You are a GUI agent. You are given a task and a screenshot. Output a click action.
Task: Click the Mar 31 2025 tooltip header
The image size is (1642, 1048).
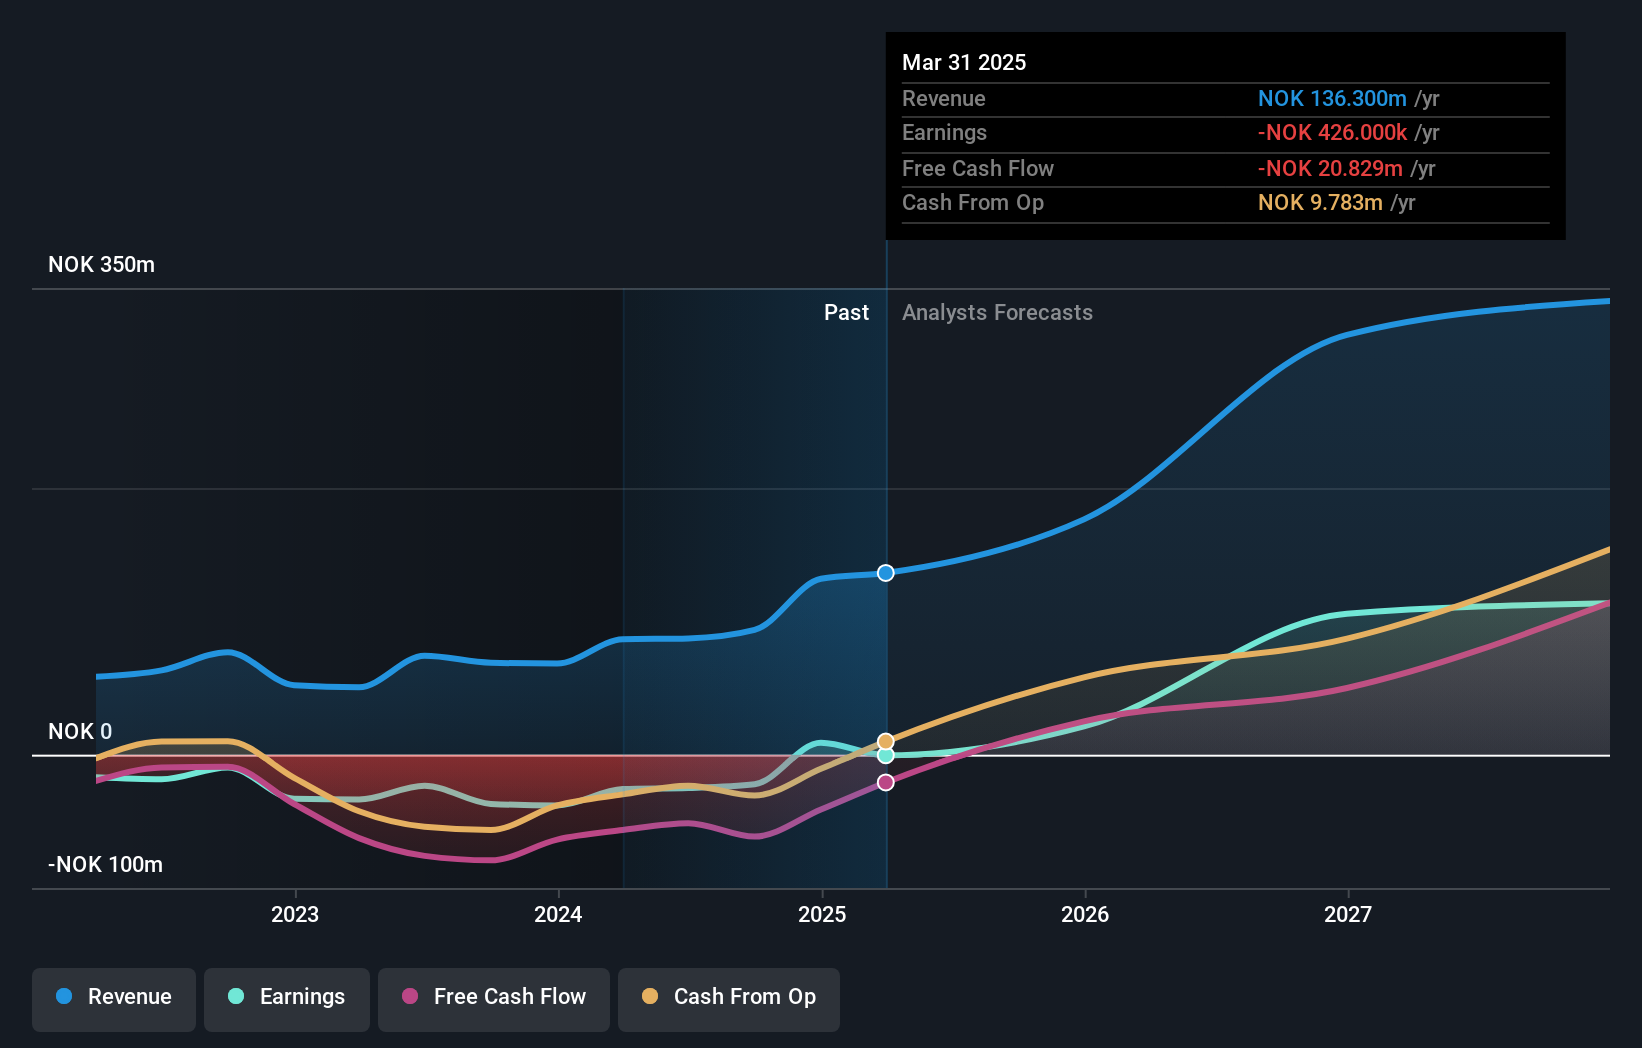[x=964, y=62]
